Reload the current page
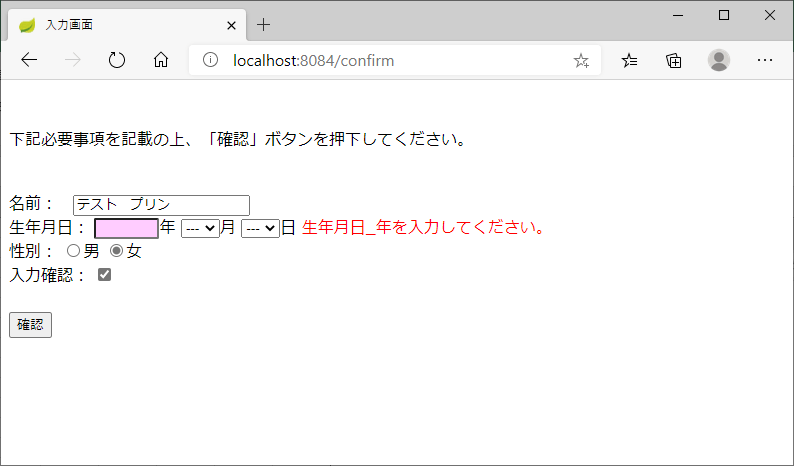 pos(117,60)
